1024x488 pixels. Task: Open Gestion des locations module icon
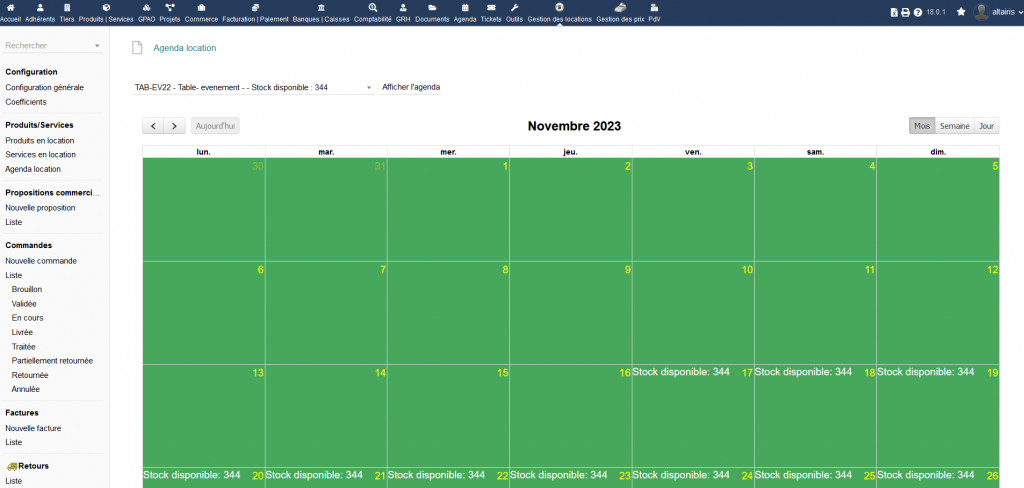[x=559, y=7]
